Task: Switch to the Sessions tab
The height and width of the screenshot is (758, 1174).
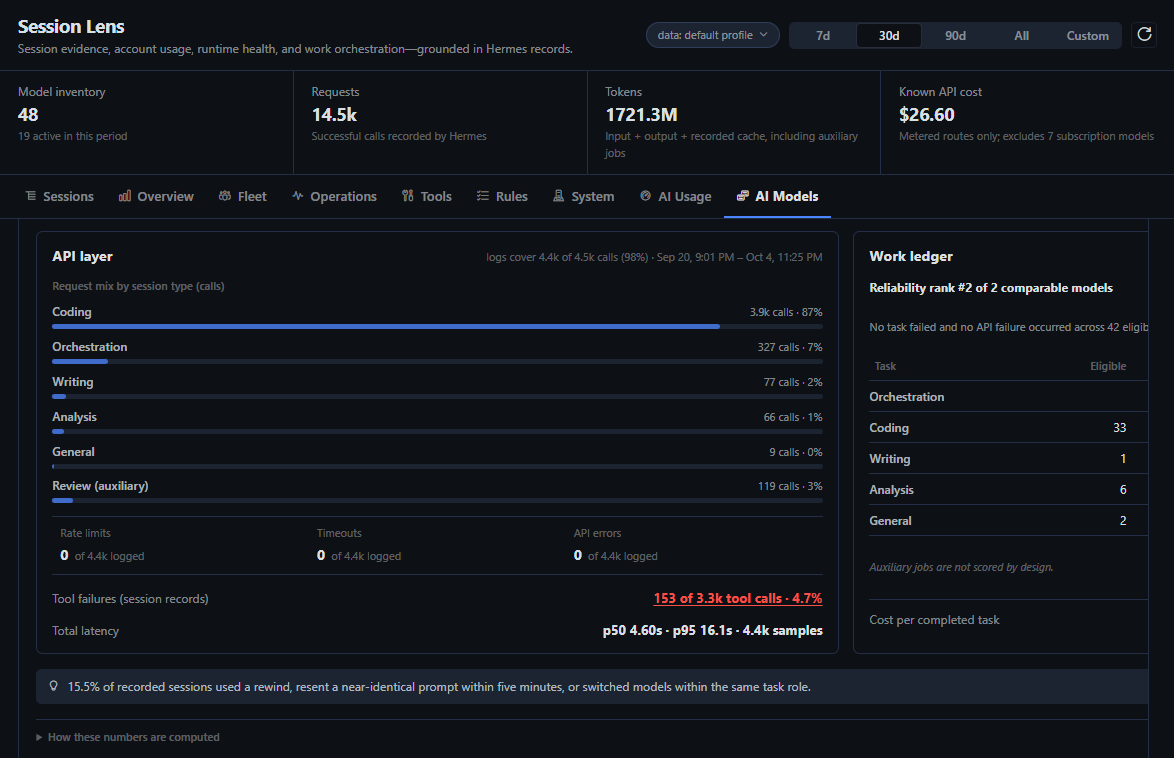Action: pos(59,196)
